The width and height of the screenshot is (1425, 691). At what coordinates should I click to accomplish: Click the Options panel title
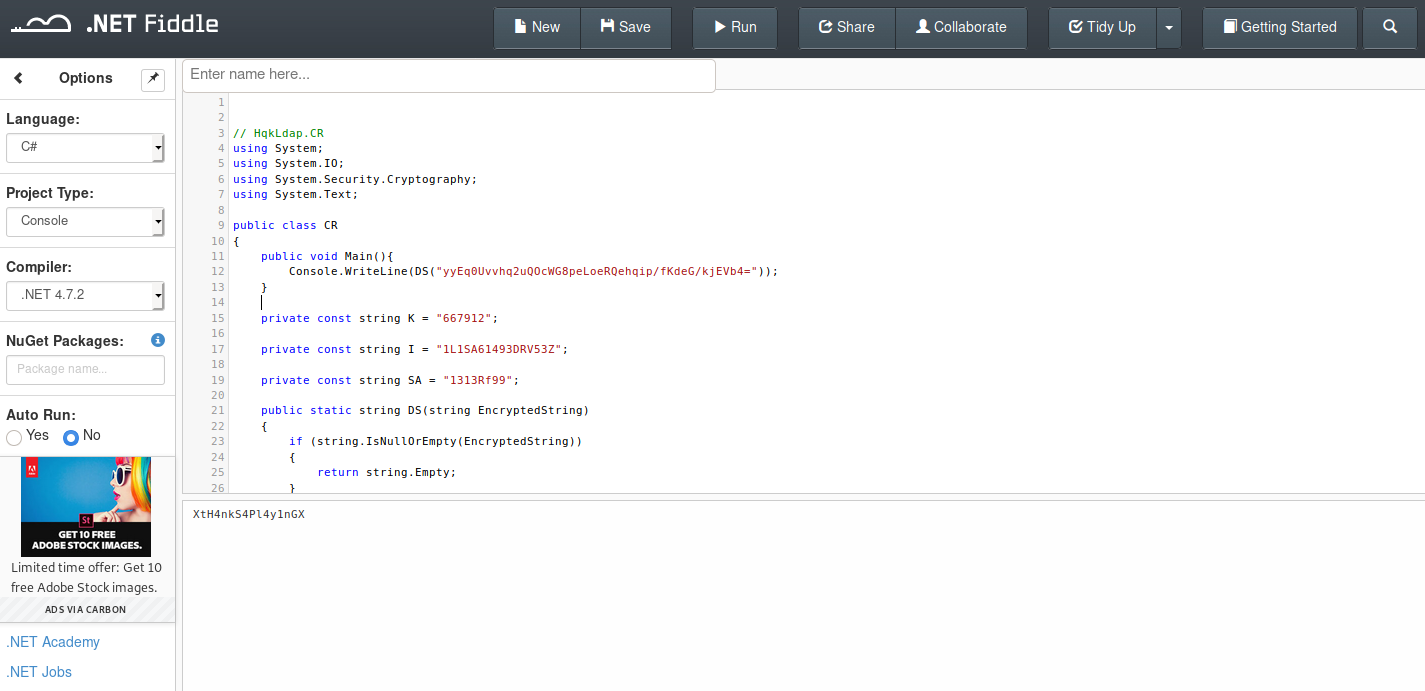click(x=86, y=78)
